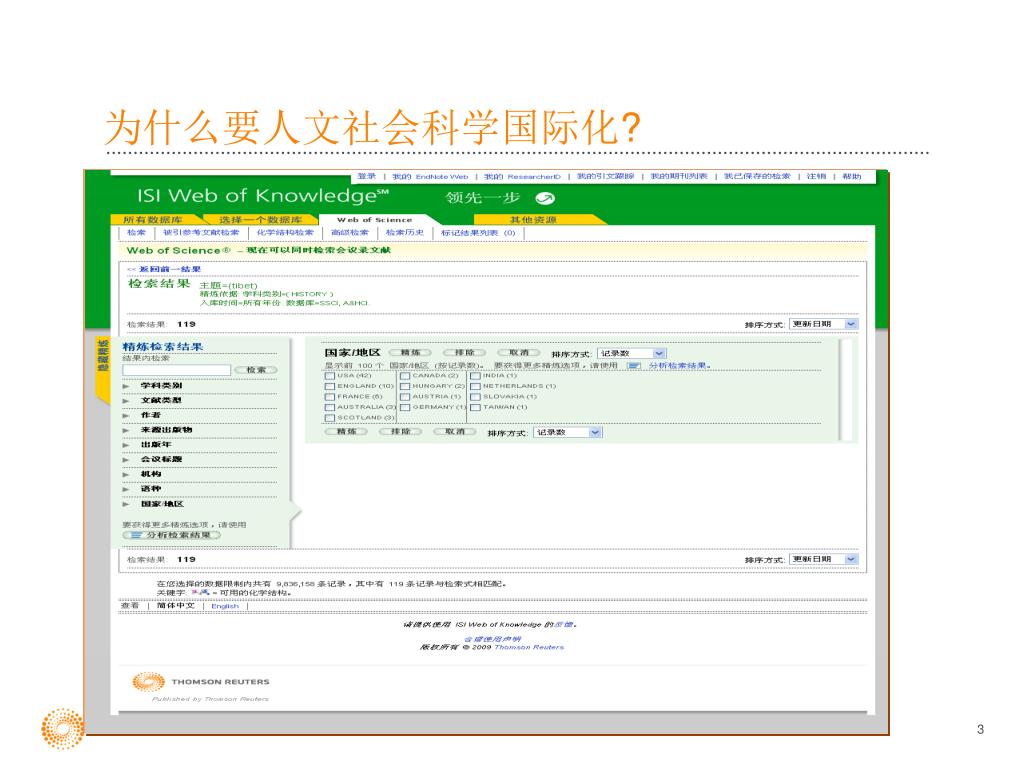Open 我已保存的检索 link
The image size is (1024, 768).
point(758,176)
